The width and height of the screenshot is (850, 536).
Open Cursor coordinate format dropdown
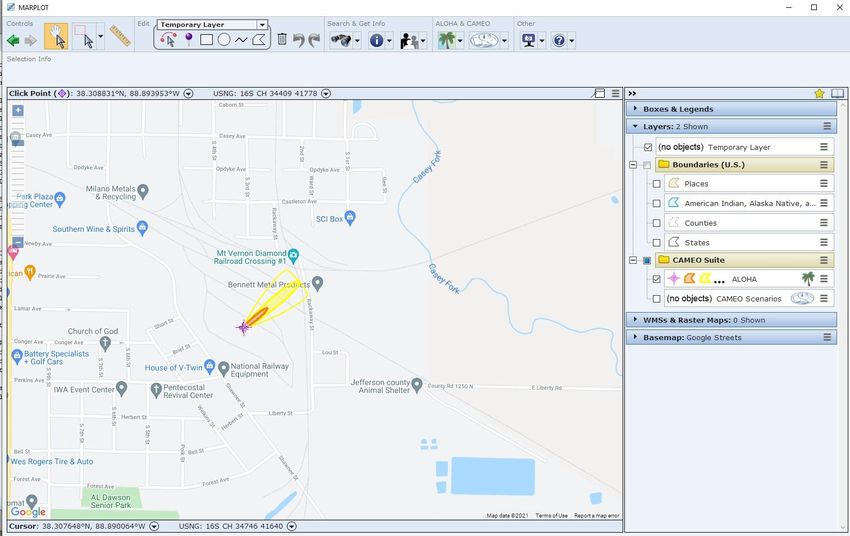pyautogui.click(x=154, y=526)
